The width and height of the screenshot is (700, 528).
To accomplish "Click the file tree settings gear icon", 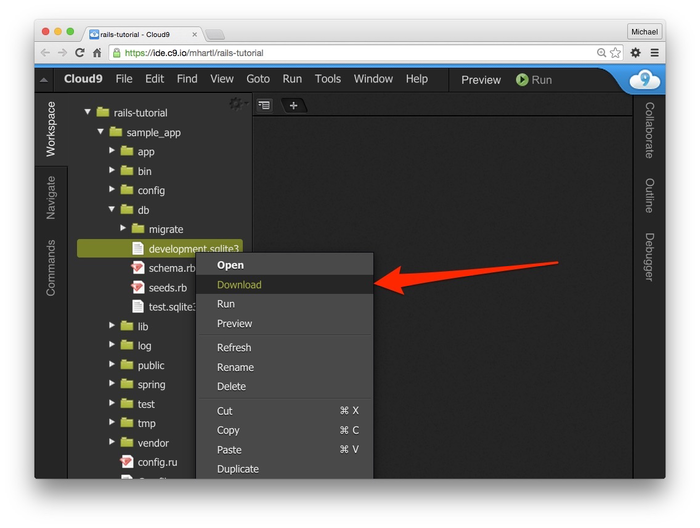I will click(235, 103).
